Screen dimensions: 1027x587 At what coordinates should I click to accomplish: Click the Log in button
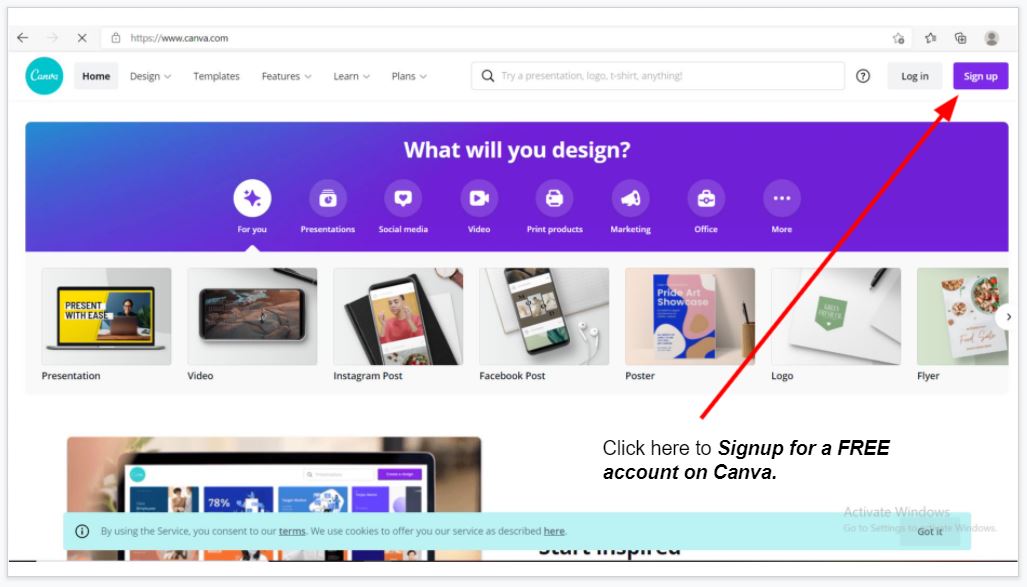pyautogui.click(x=915, y=76)
